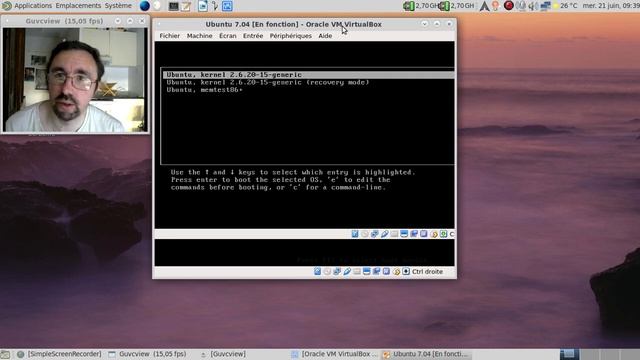Click show desktop button in bottom panel

pyautogui.click(x=5, y=354)
